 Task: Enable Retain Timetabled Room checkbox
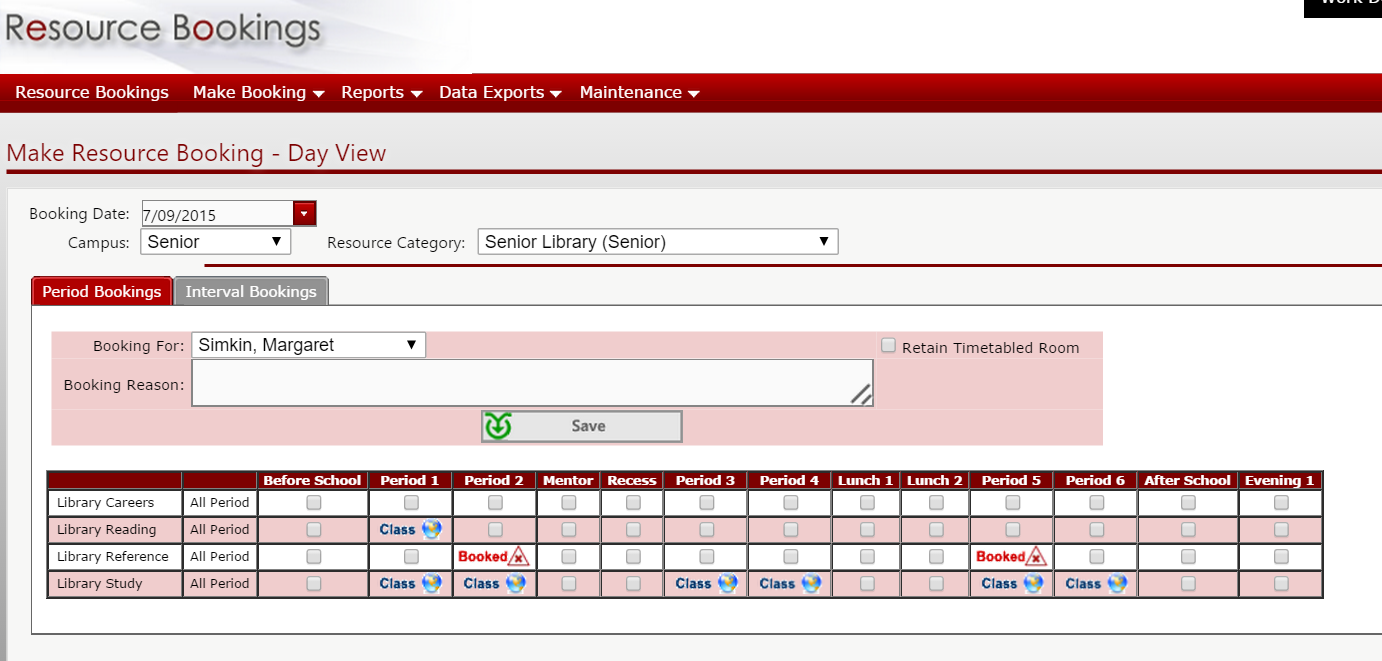(x=888, y=346)
